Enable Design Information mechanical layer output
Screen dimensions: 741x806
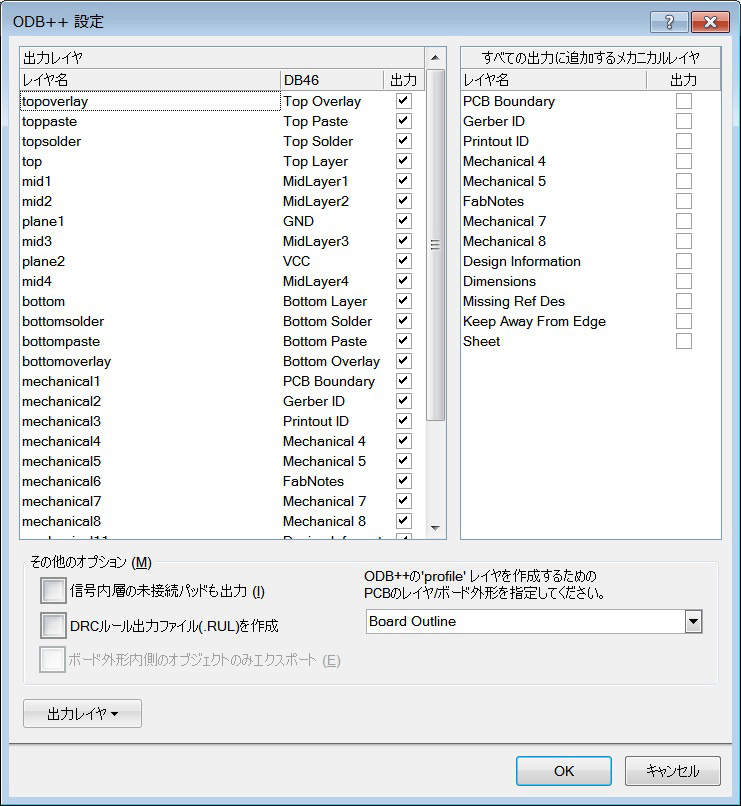pos(683,261)
